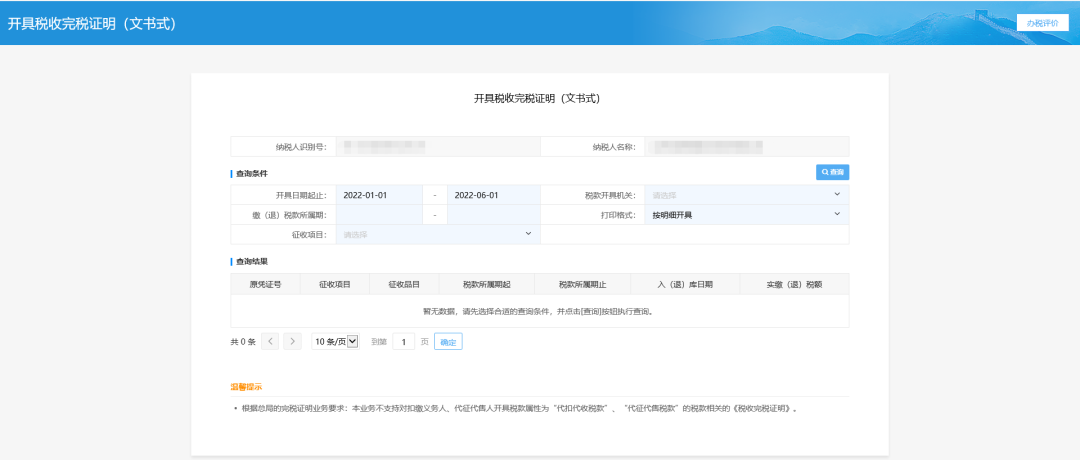
Task: Click the 征收项目 column header in results
Action: click(334, 284)
